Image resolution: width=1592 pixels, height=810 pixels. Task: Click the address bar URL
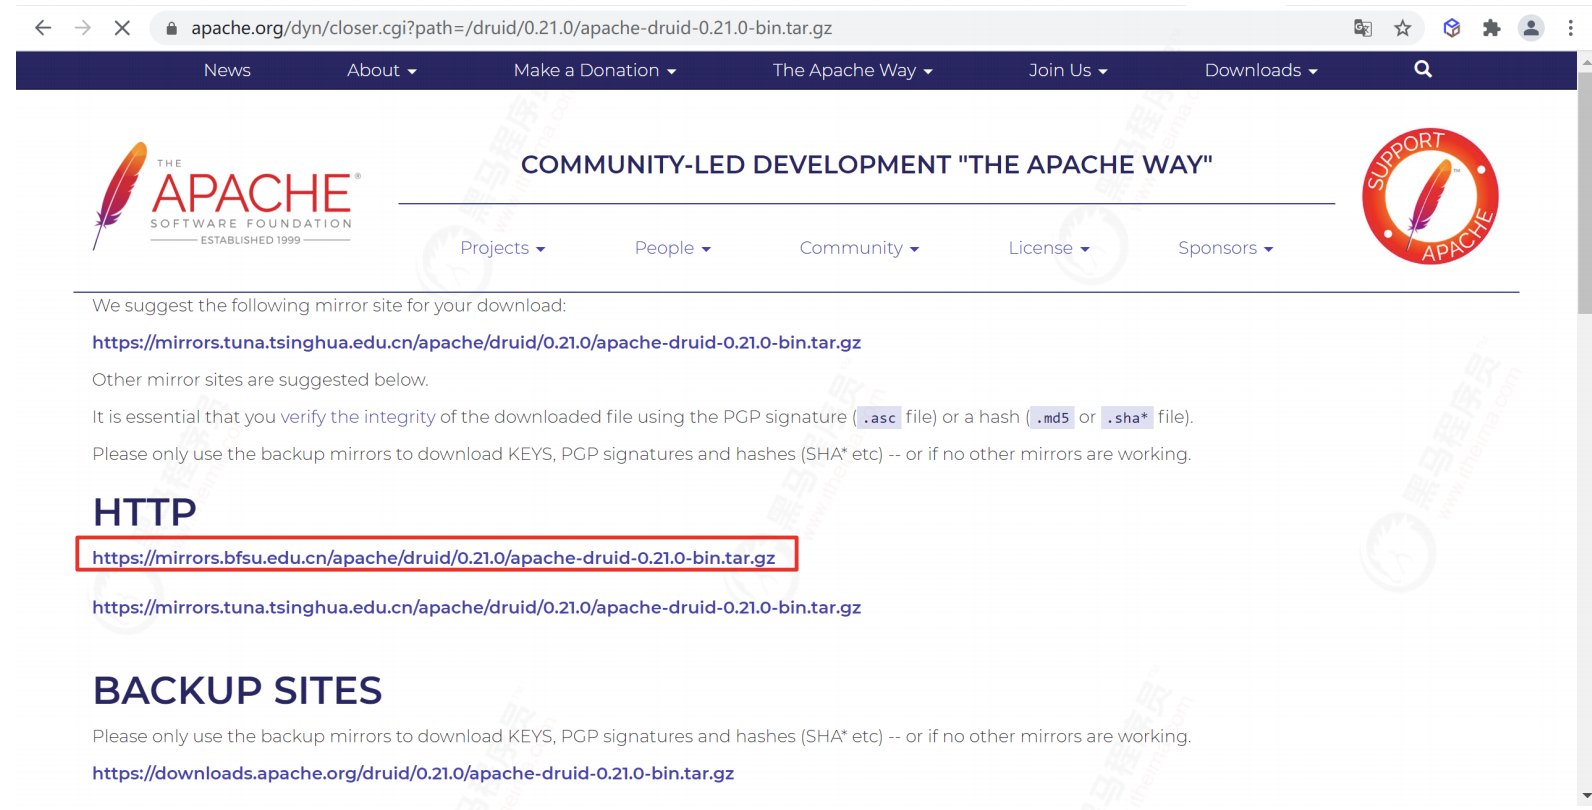[511, 28]
